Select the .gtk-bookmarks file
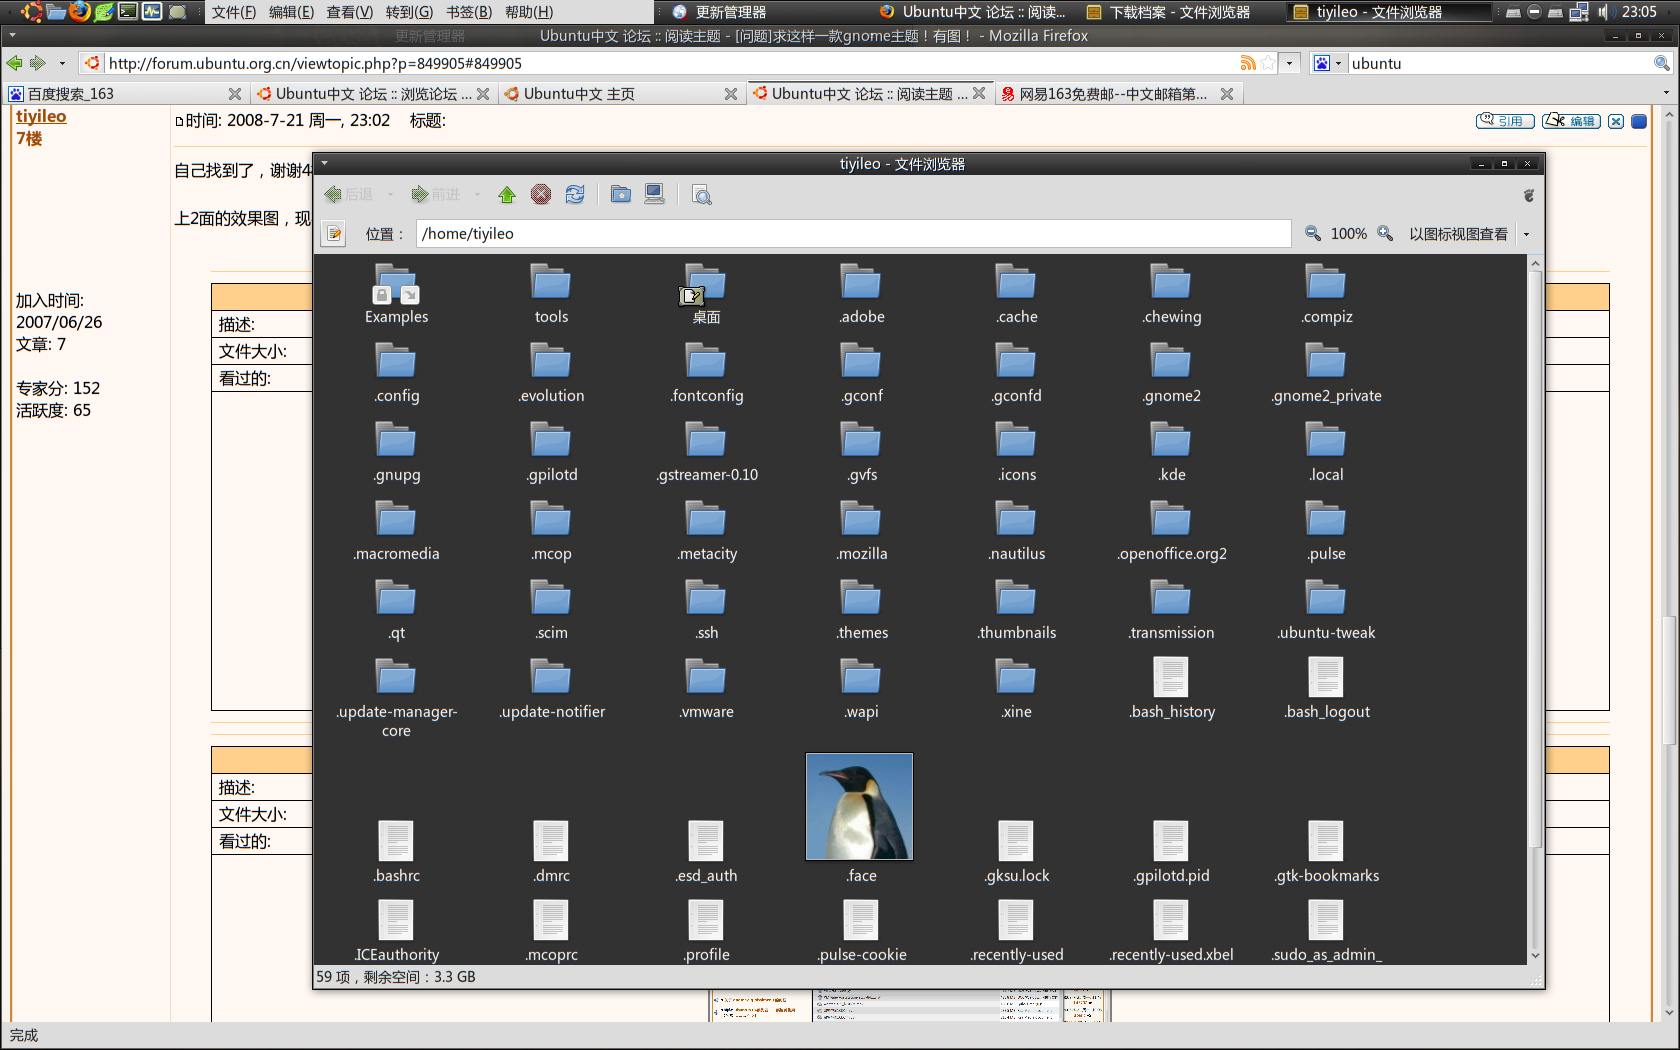Image resolution: width=1680 pixels, height=1050 pixels. [1326, 853]
